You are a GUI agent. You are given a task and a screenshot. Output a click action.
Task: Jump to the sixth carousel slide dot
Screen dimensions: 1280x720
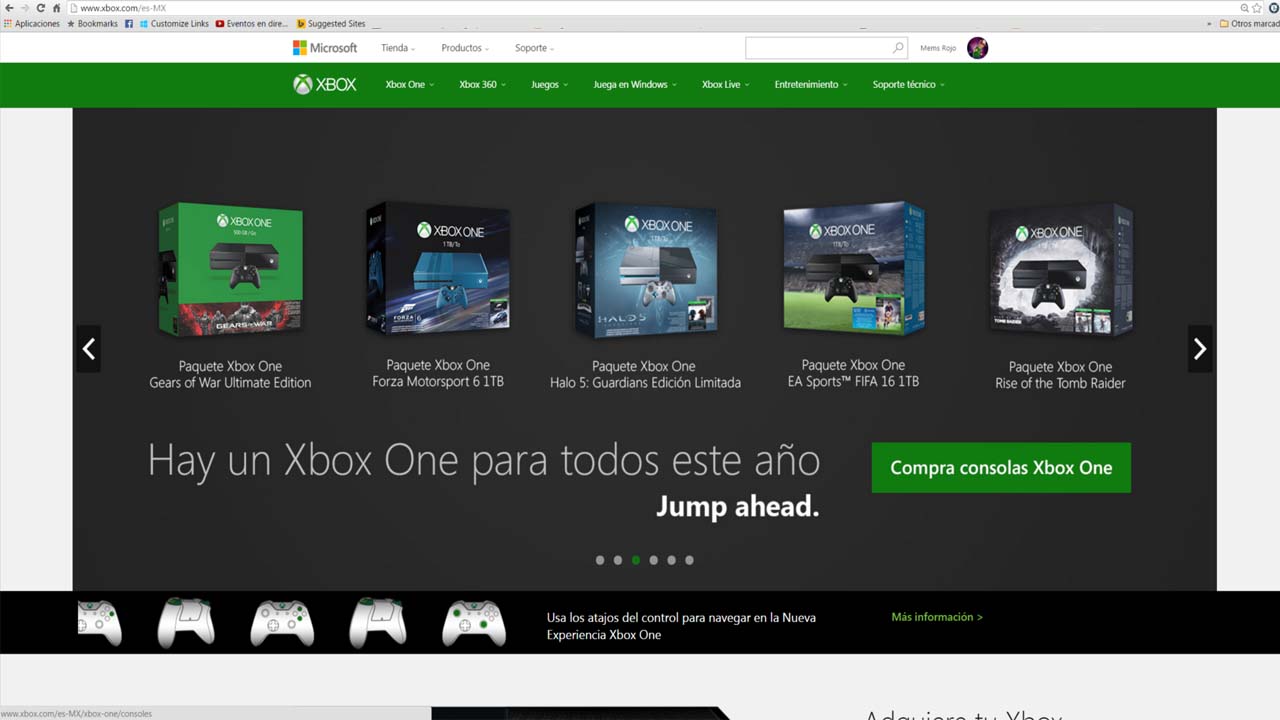pyautogui.click(x=689, y=560)
